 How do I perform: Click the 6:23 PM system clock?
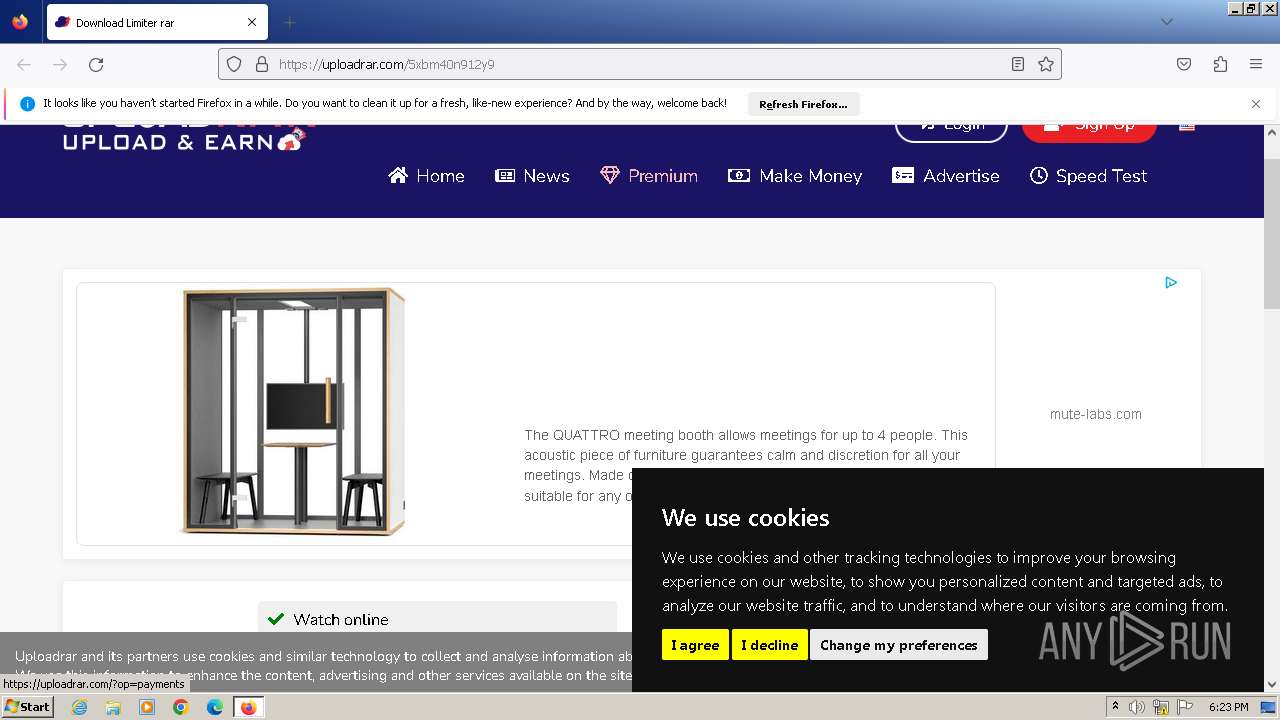coord(1229,707)
